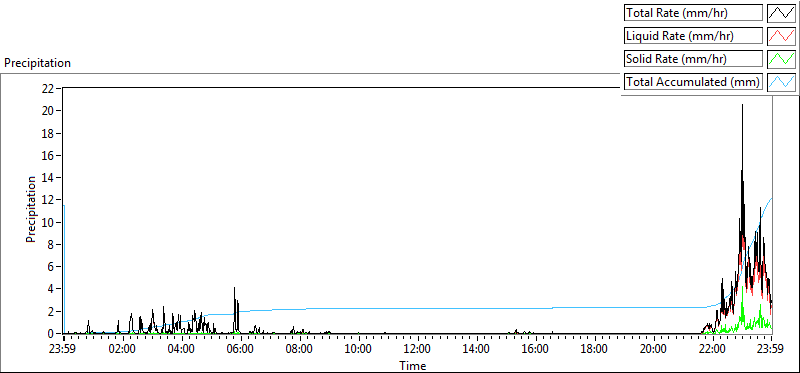The image size is (800, 373).
Task: Click the 18 y-axis tick label
Action: 48,133
